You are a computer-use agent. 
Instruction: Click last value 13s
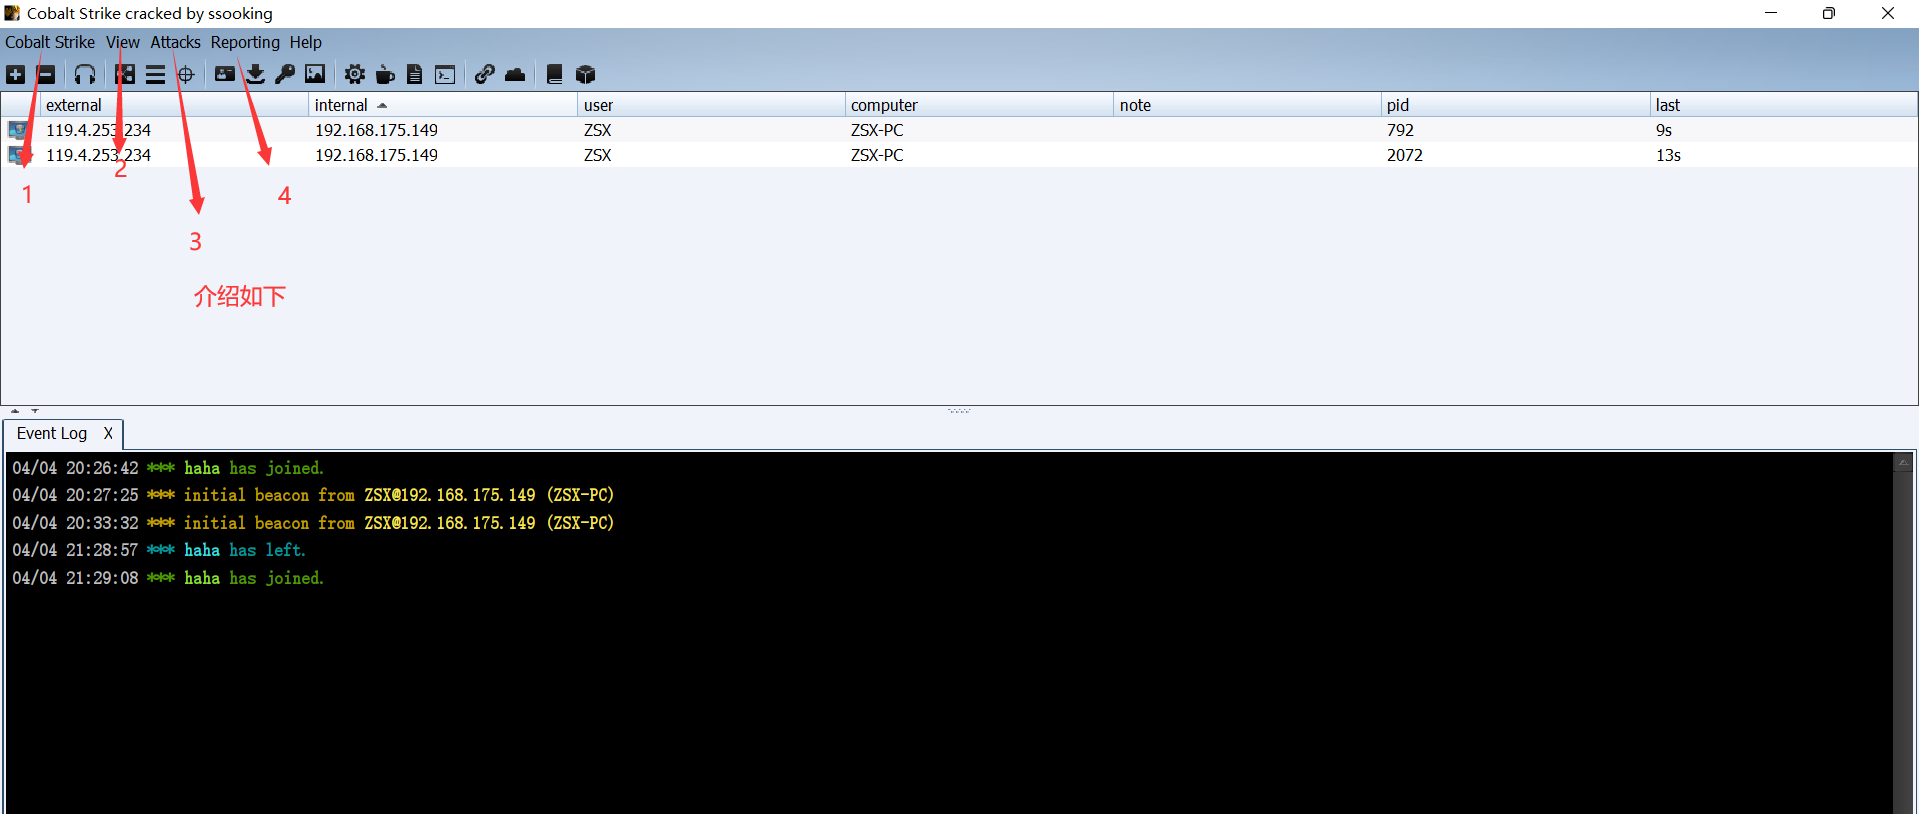[x=1668, y=155]
